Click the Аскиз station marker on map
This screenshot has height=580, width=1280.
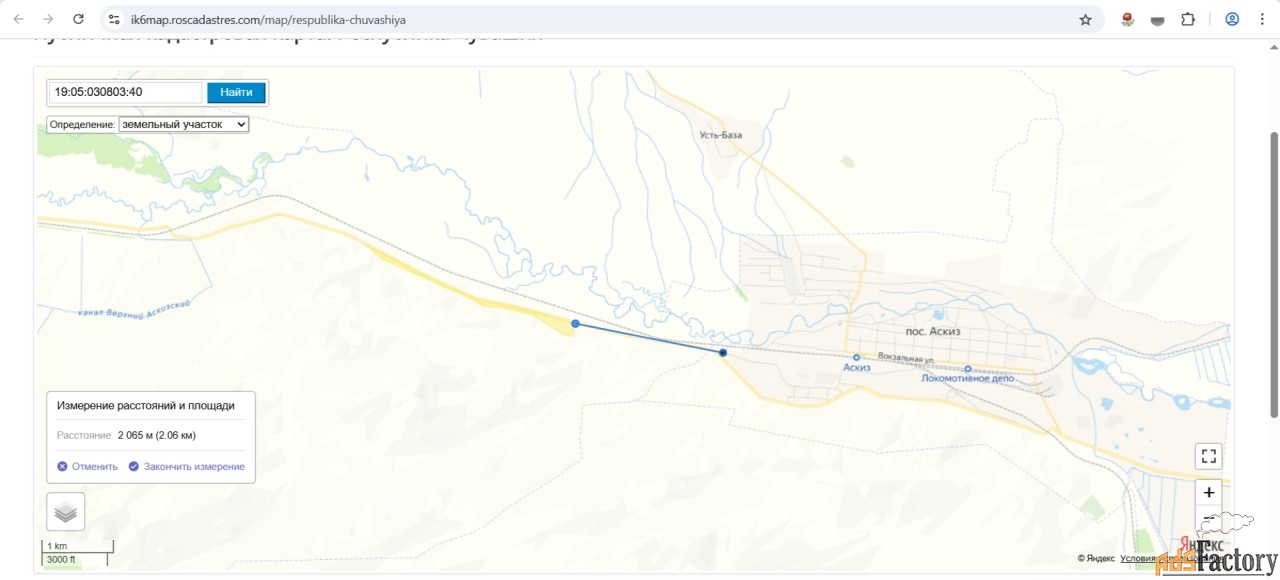point(856,357)
